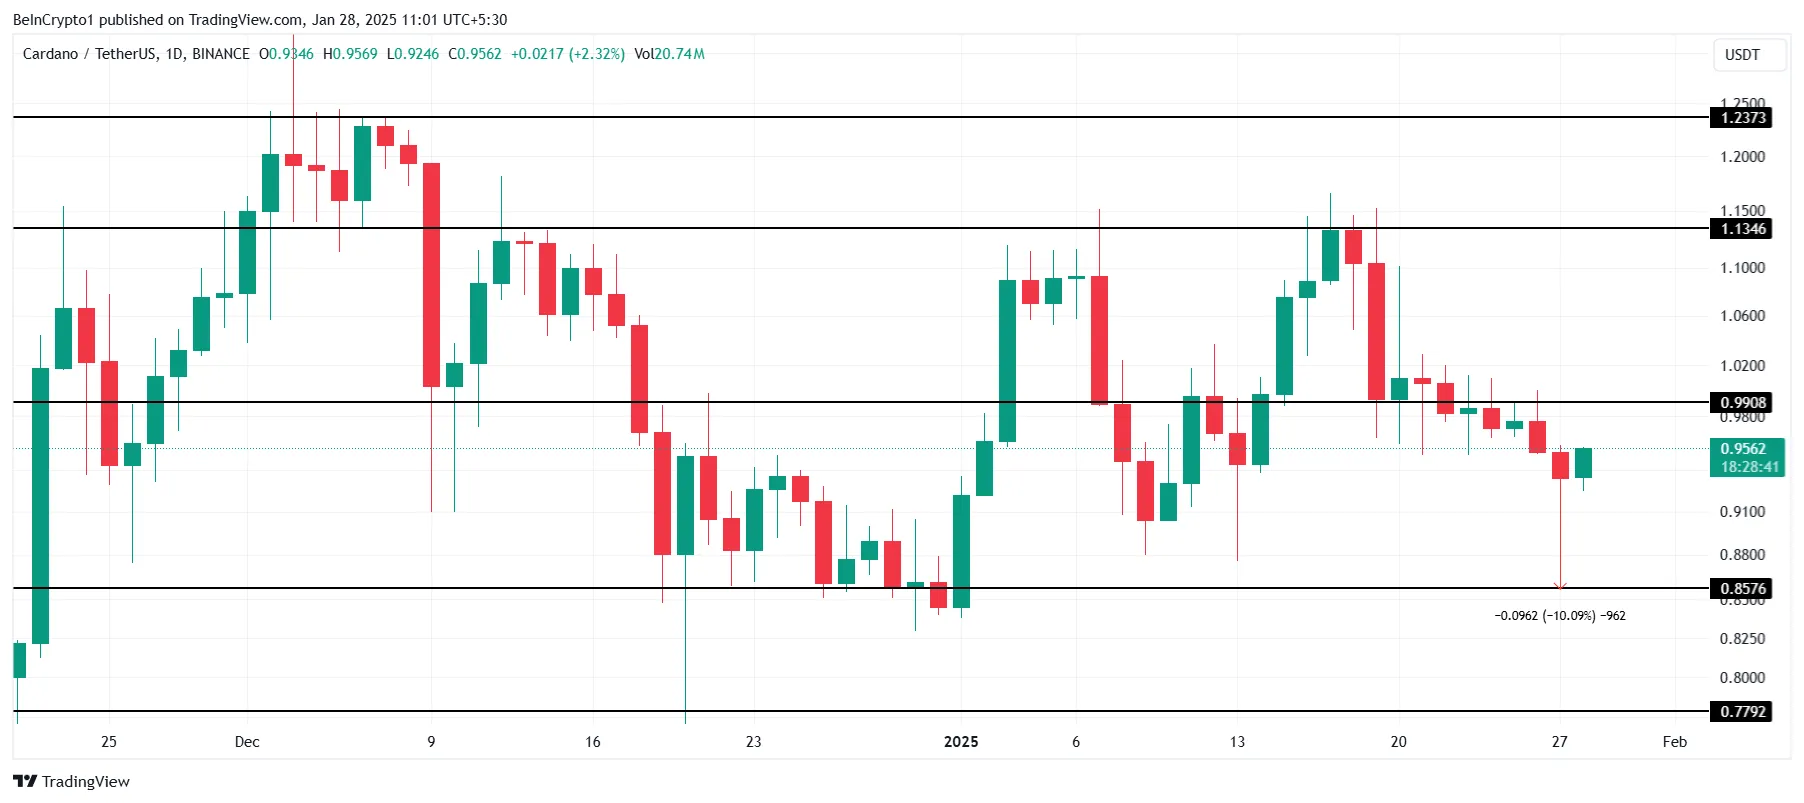Click the Dec label on time axis

click(x=247, y=742)
